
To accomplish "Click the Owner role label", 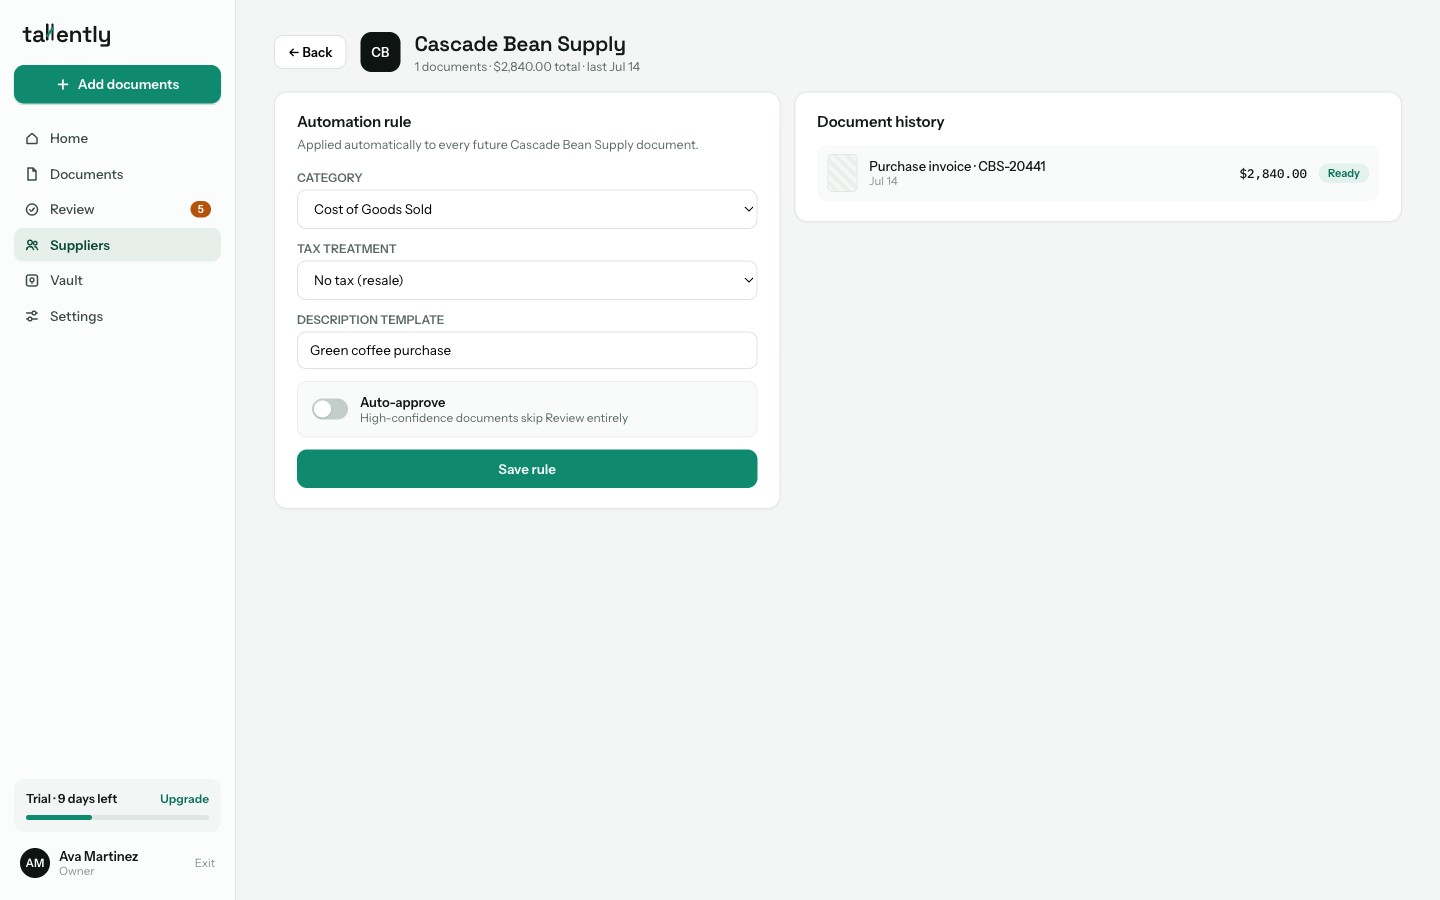I will 76,871.
